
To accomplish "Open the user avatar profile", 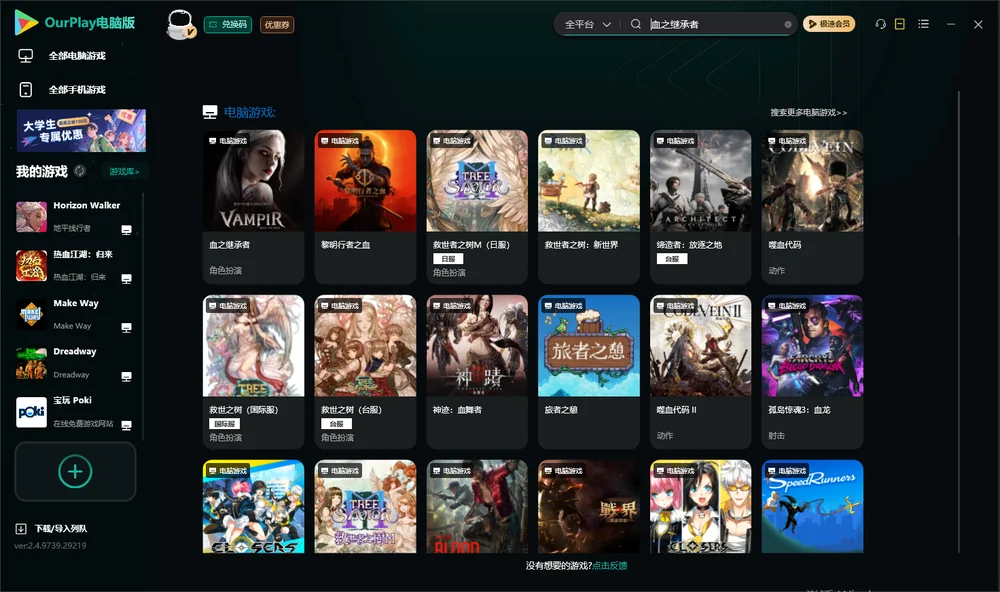I will tap(180, 25).
